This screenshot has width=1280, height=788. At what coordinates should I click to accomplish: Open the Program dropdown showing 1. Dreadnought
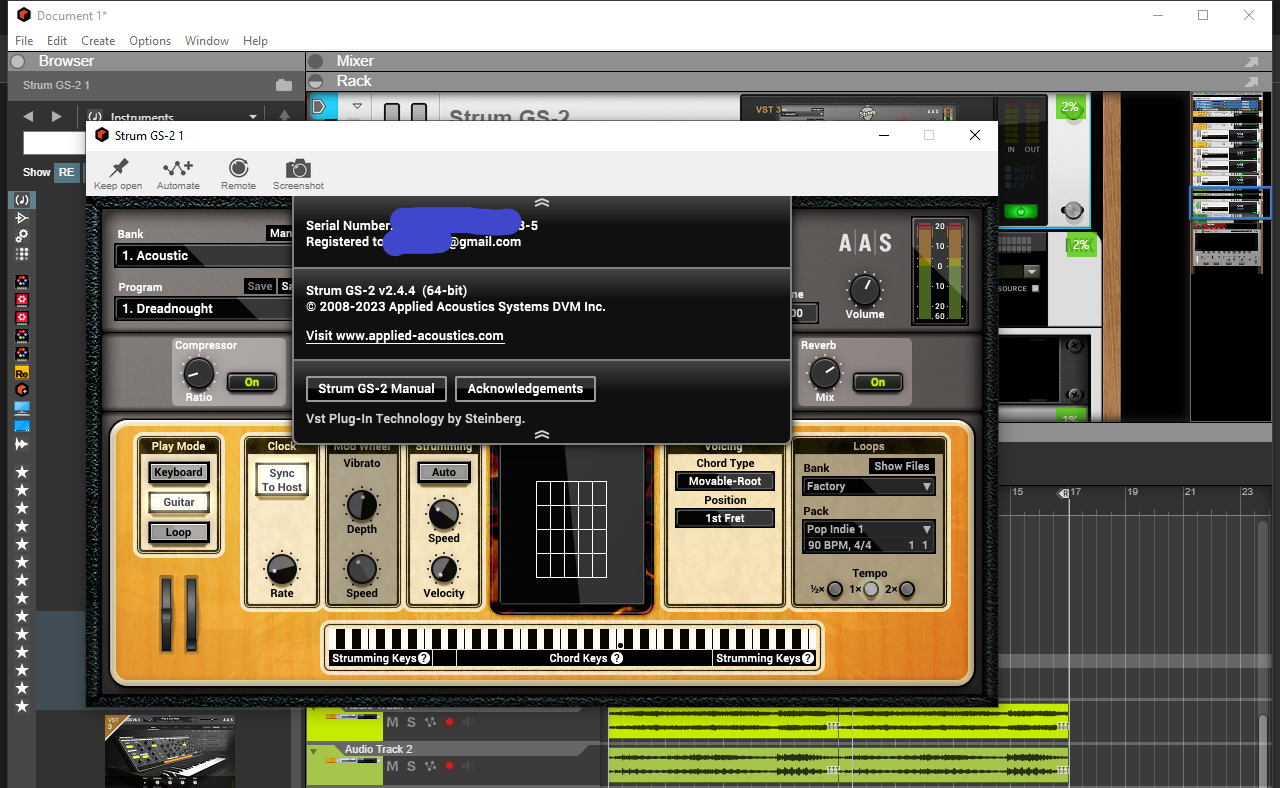coord(204,309)
